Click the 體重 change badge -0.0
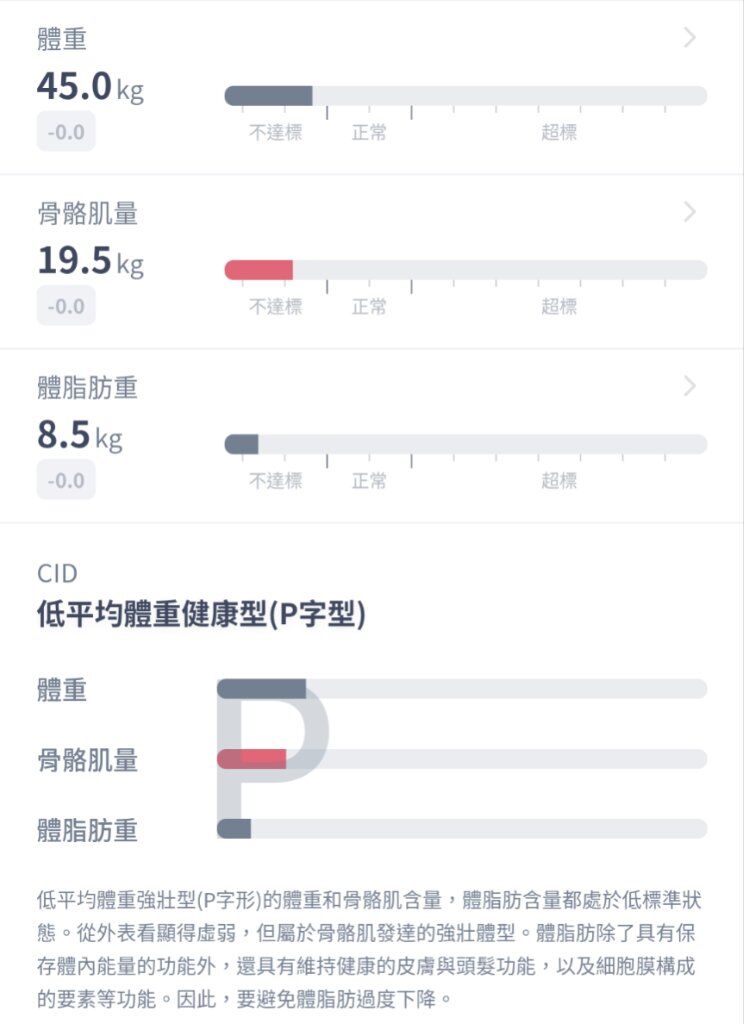The width and height of the screenshot is (744, 1024). [x=66, y=131]
